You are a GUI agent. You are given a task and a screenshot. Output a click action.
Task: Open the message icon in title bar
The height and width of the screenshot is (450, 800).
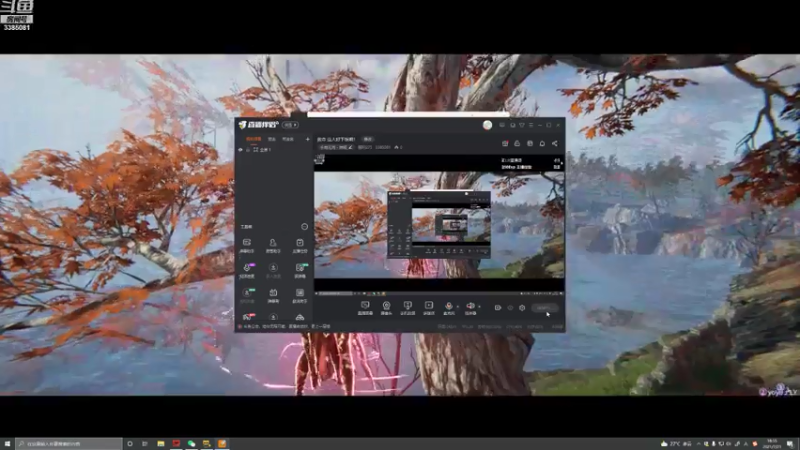503,125
